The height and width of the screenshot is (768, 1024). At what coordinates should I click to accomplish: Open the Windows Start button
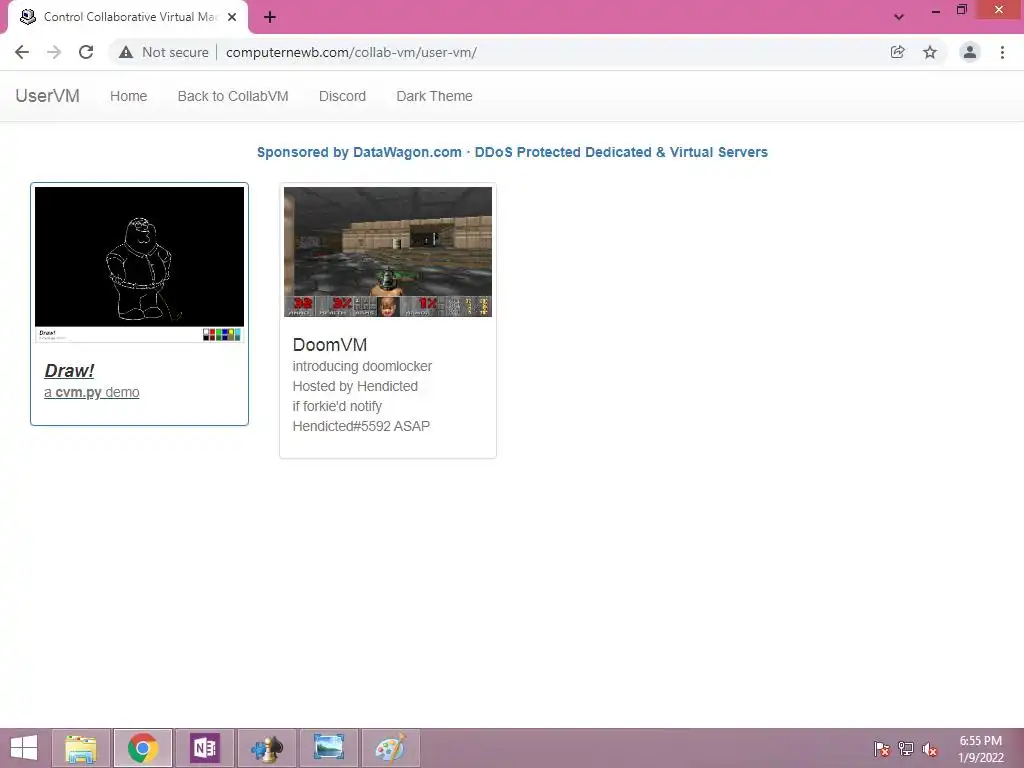(x=24, y=748)
